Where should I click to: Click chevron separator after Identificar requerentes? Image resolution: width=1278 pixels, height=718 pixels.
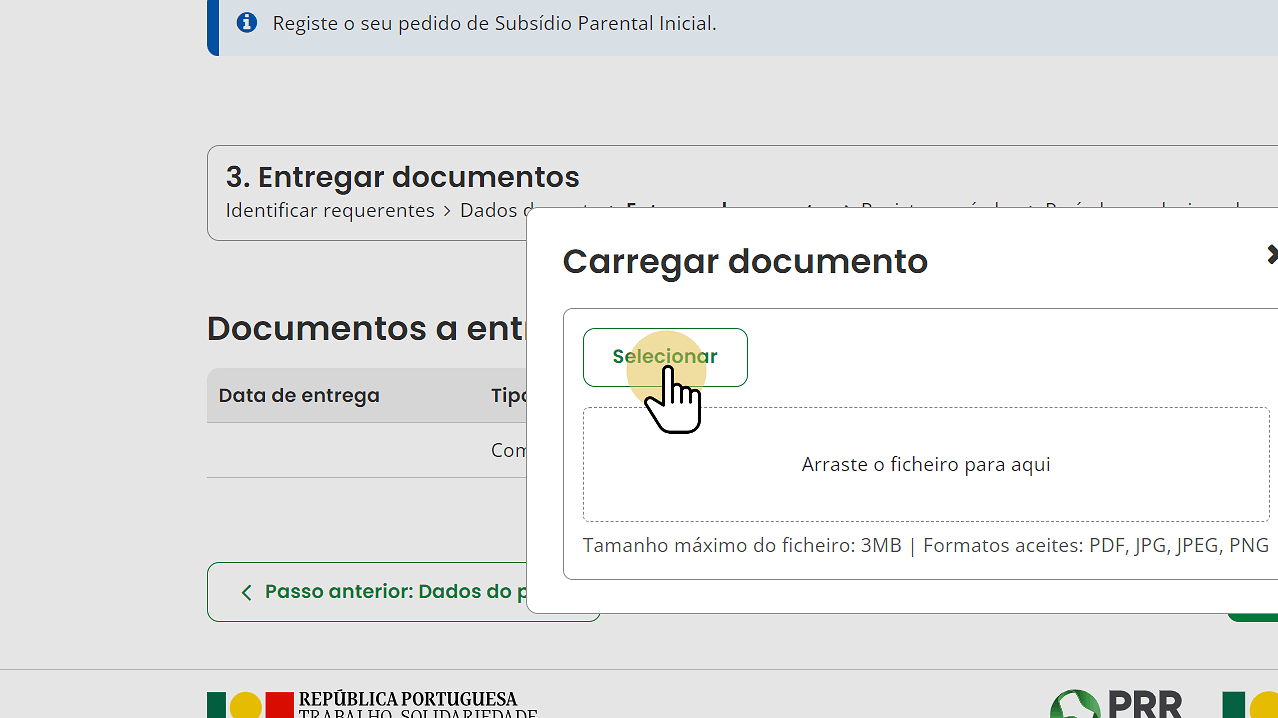click(x=447, y=211)
